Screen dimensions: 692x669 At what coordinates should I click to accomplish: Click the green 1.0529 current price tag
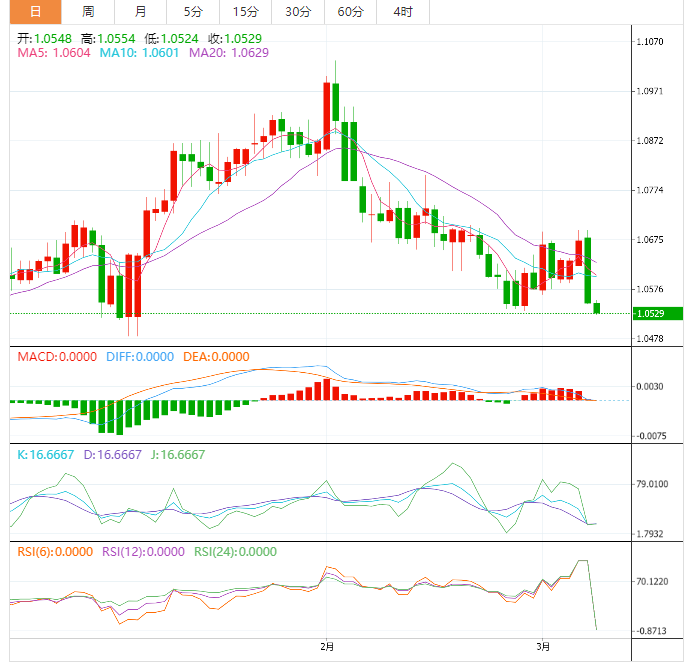pyautogui.click(x=657, y=314)
